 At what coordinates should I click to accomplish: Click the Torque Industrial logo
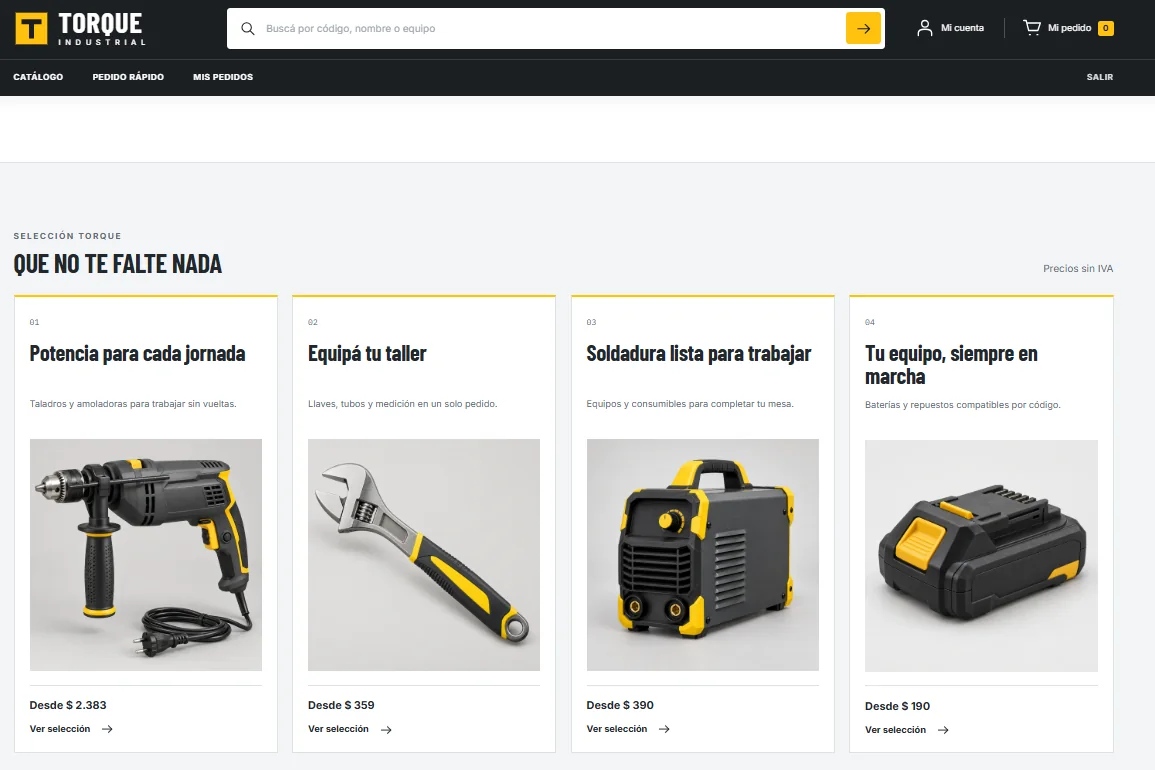tap(81, 29)
